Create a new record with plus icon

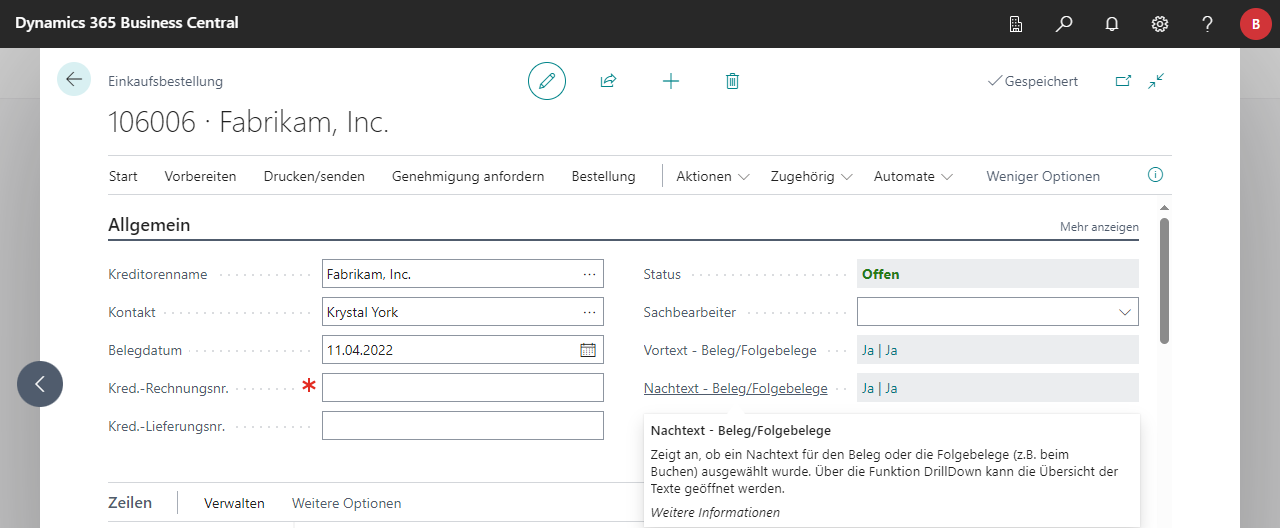(x=671, y=81)
